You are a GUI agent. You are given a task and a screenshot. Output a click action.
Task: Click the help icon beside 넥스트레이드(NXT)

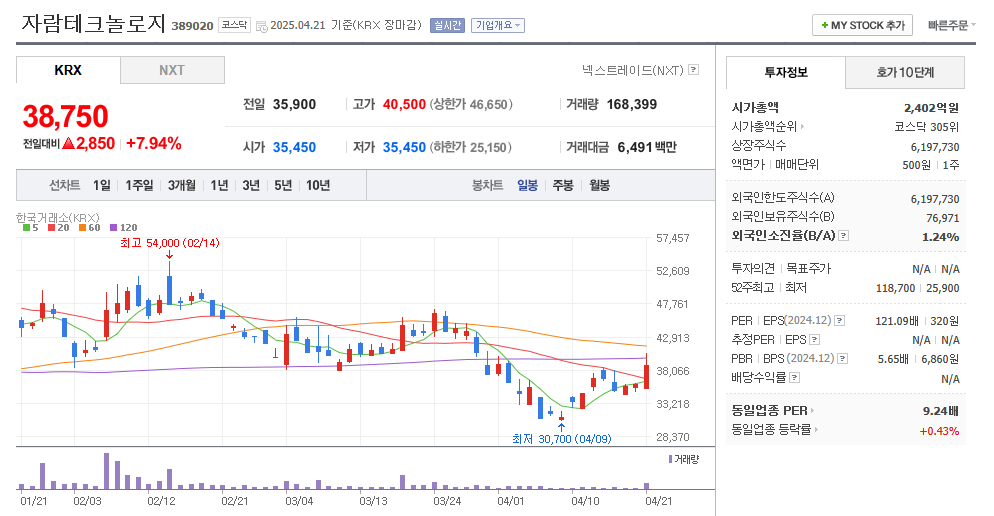pos(694,70)
